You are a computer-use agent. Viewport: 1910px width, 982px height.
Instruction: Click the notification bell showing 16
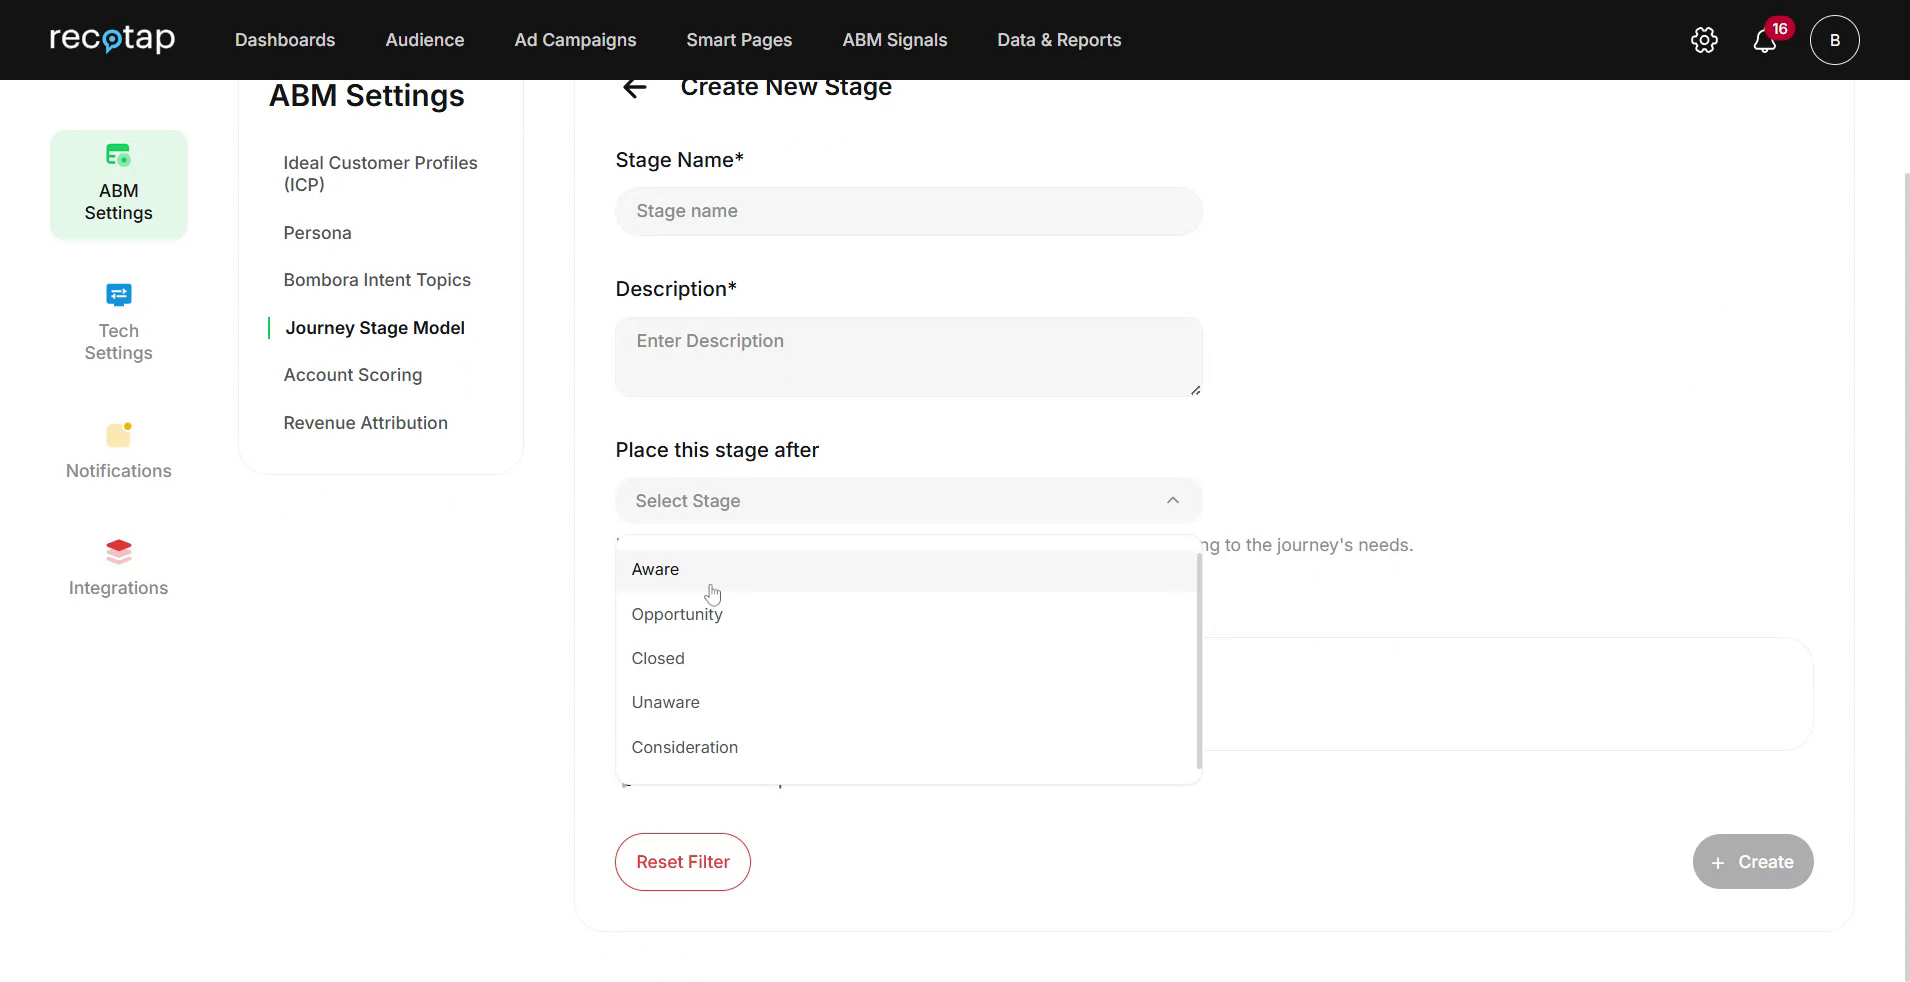(1766, 40)
